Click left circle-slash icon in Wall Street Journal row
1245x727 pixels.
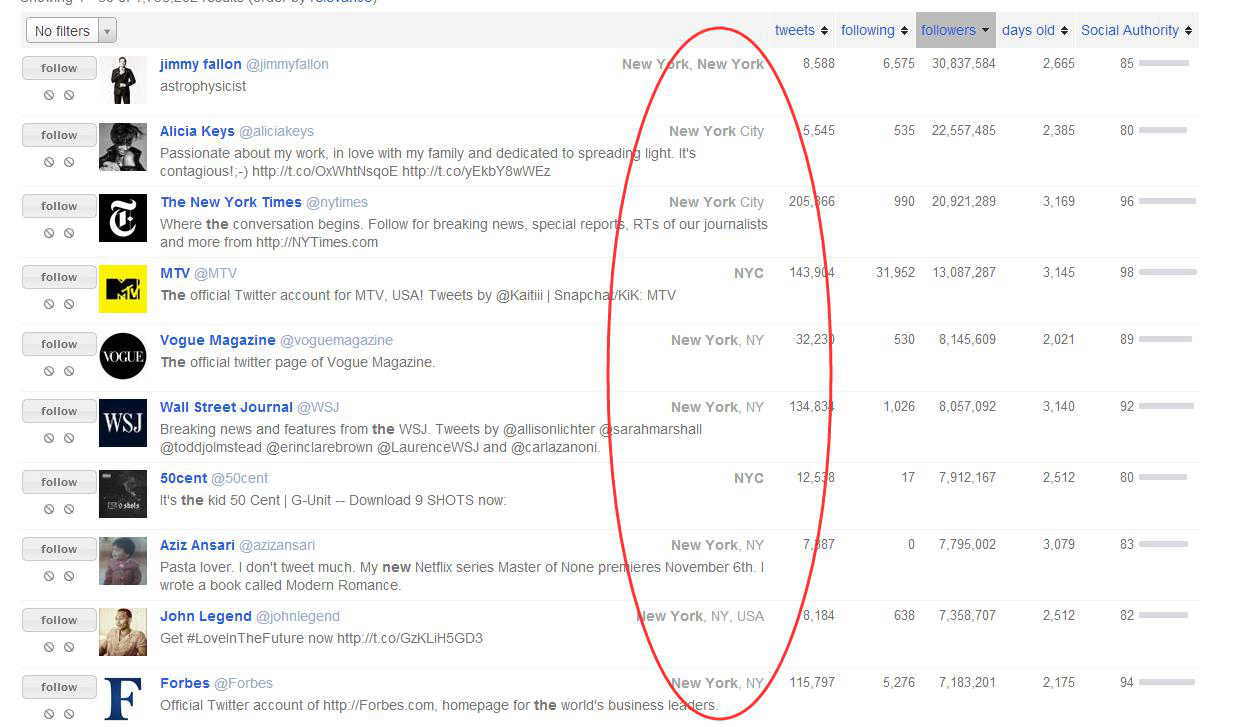(49, 438)
